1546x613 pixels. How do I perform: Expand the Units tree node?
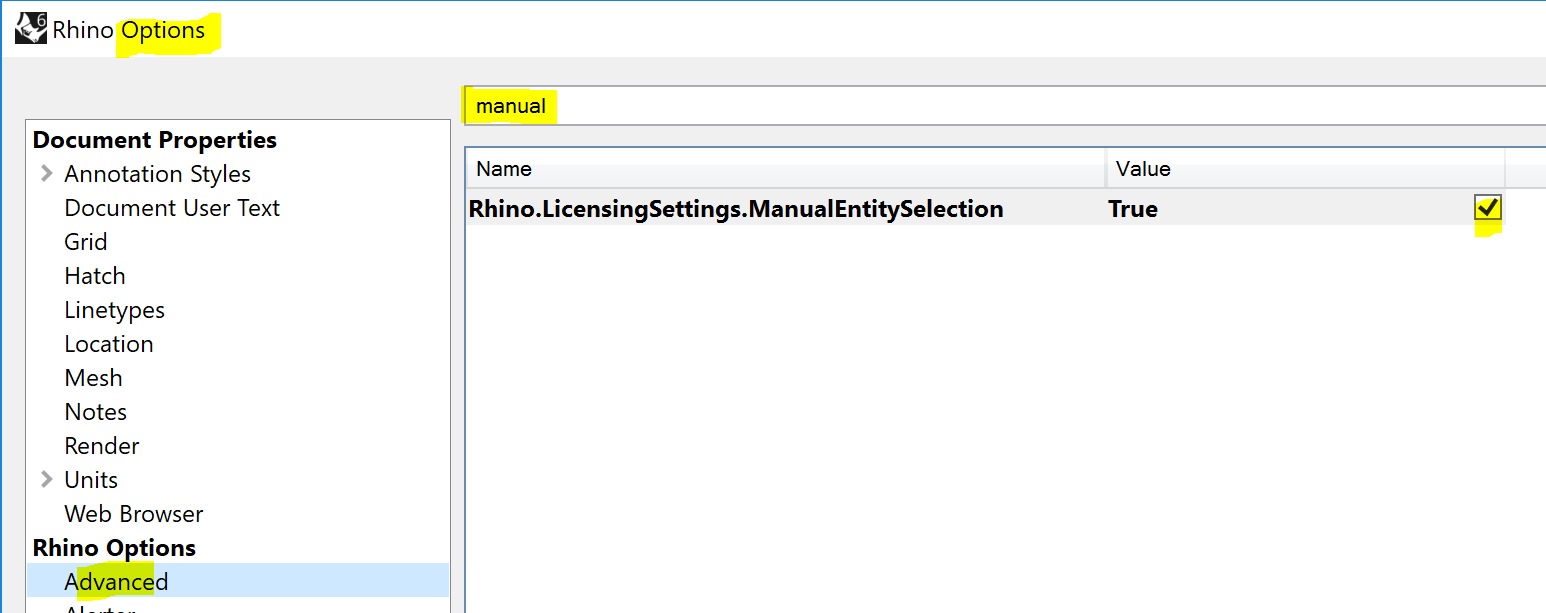click(46, 480)
